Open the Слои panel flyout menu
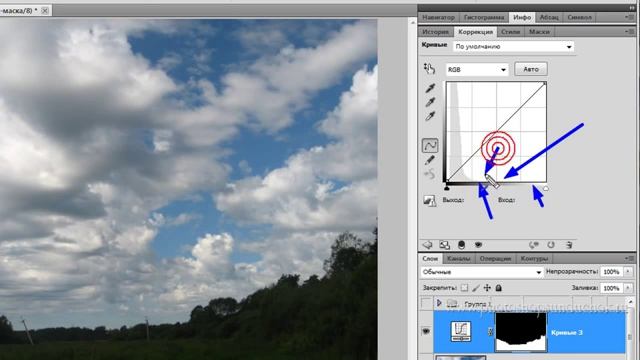 coord(629,258)
